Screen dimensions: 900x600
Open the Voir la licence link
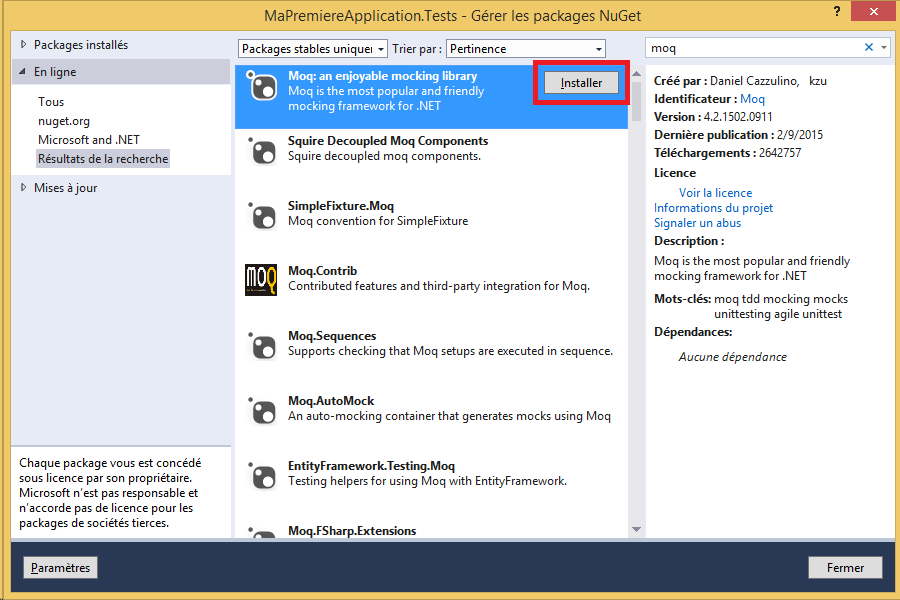pyautogui.click(x=715, y=193)
